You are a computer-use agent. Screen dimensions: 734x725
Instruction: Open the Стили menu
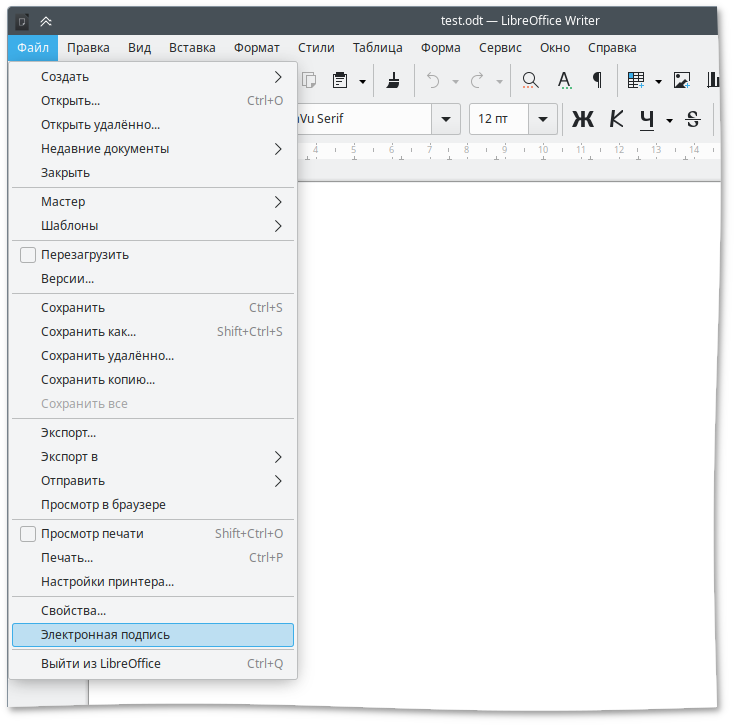316,48
